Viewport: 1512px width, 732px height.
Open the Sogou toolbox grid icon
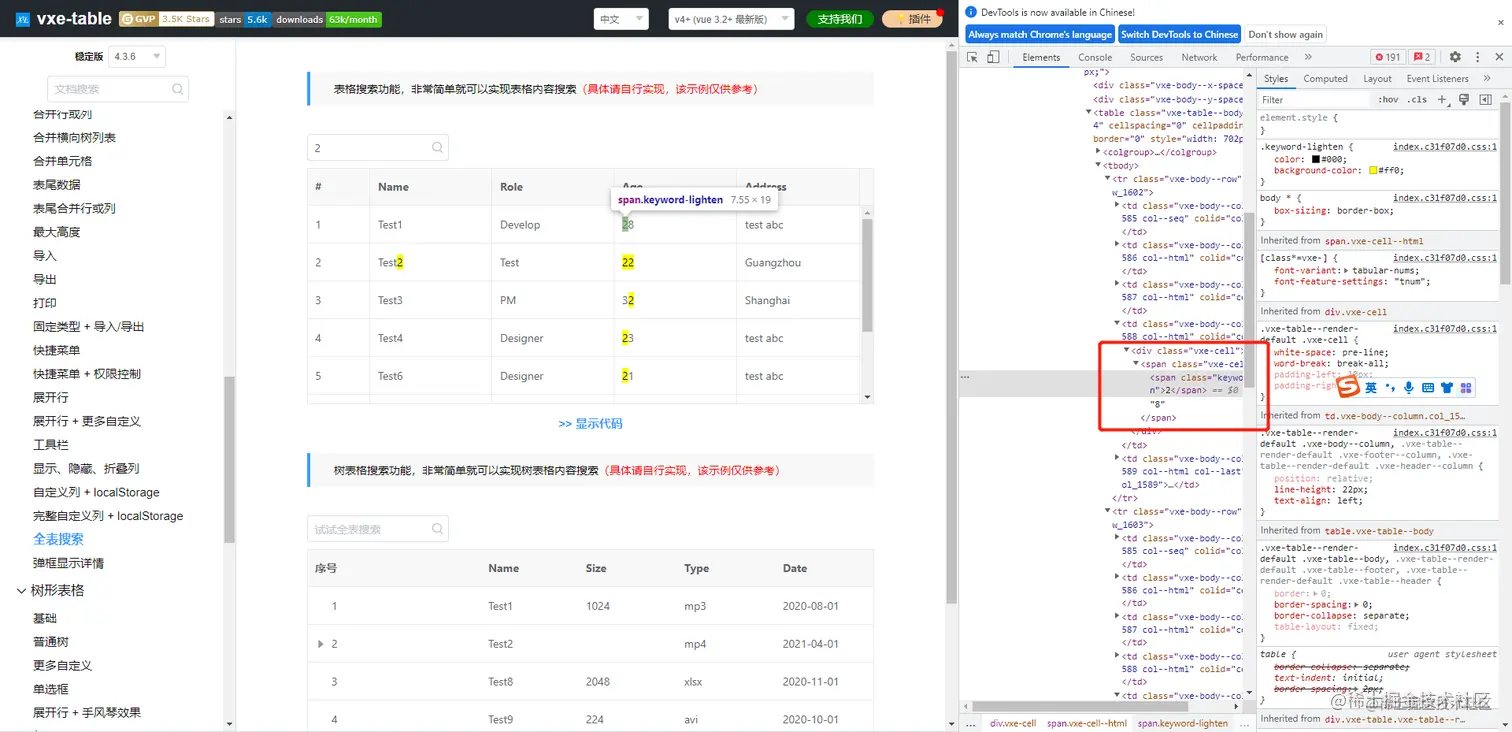[x=1466, y=387]
